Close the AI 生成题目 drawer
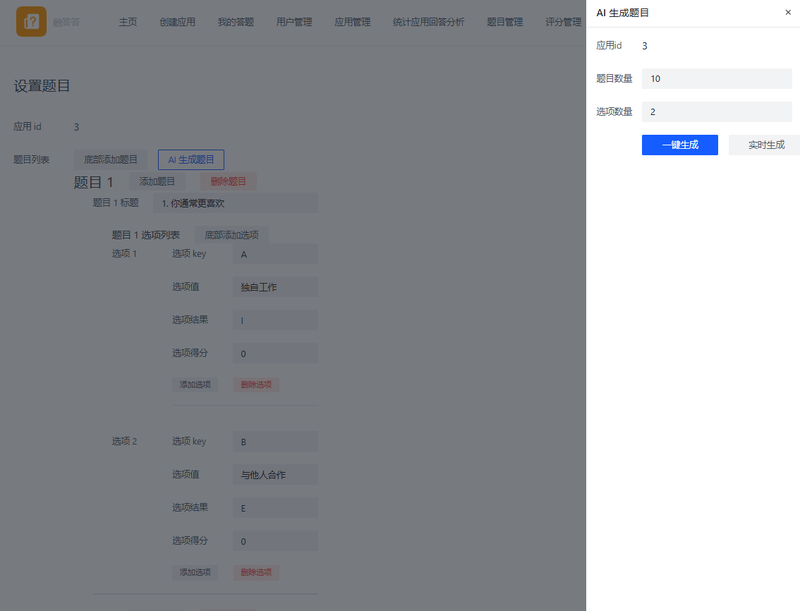 tap(788, 12)
